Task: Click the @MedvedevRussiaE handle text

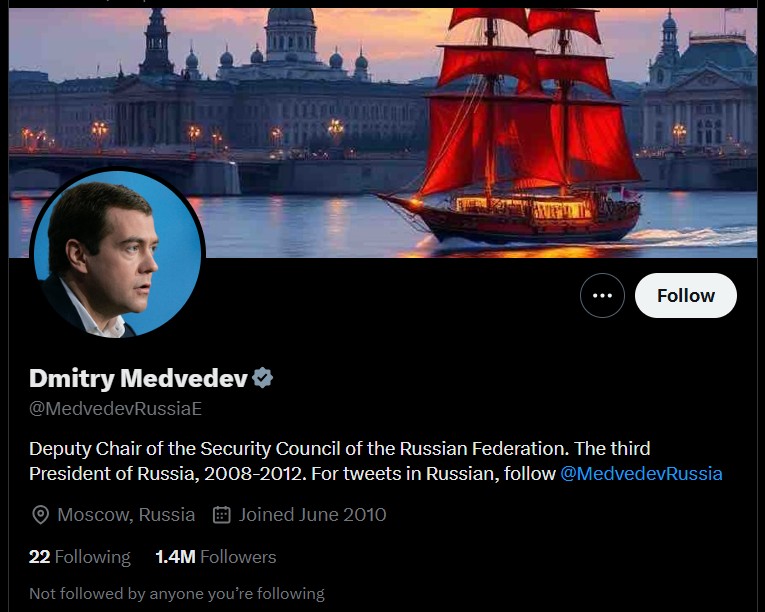Action: pos(115,409)
